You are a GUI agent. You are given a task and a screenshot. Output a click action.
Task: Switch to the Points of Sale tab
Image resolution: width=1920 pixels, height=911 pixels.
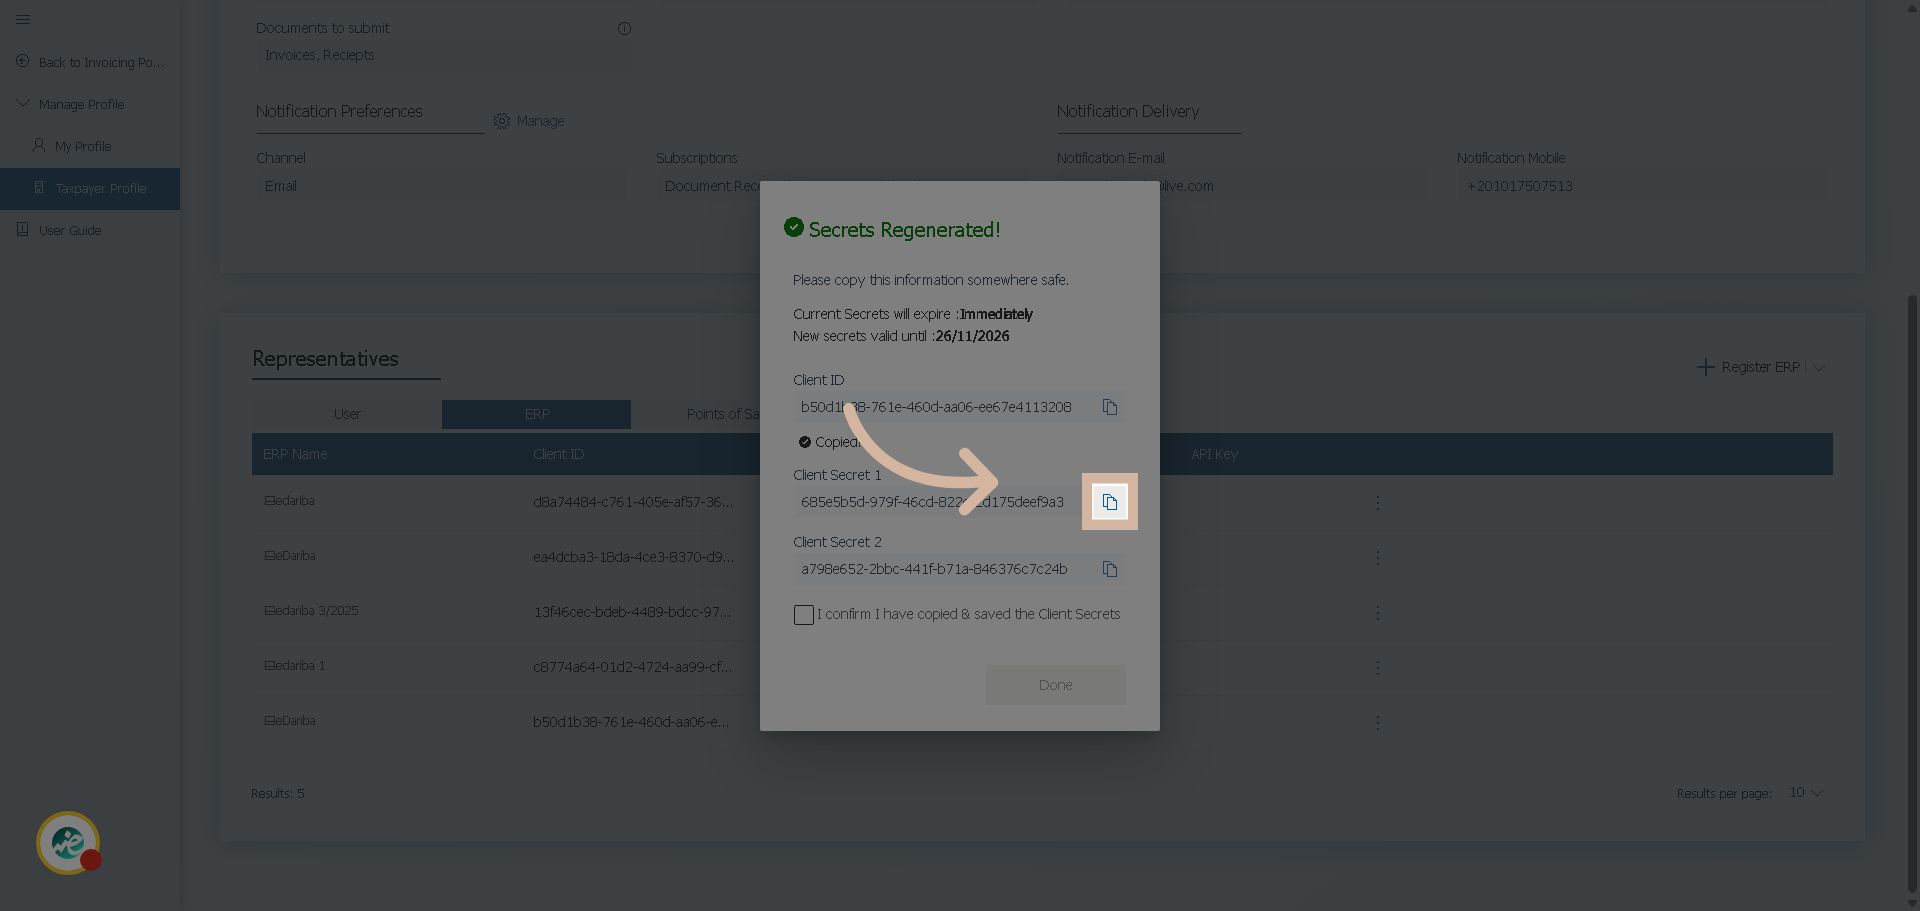coord(723,414)
